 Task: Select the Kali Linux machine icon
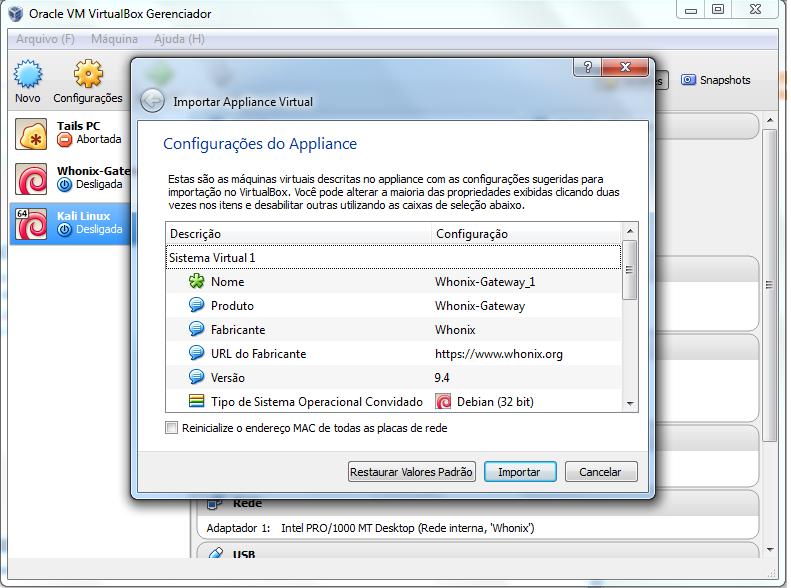(x=33, y=223)
